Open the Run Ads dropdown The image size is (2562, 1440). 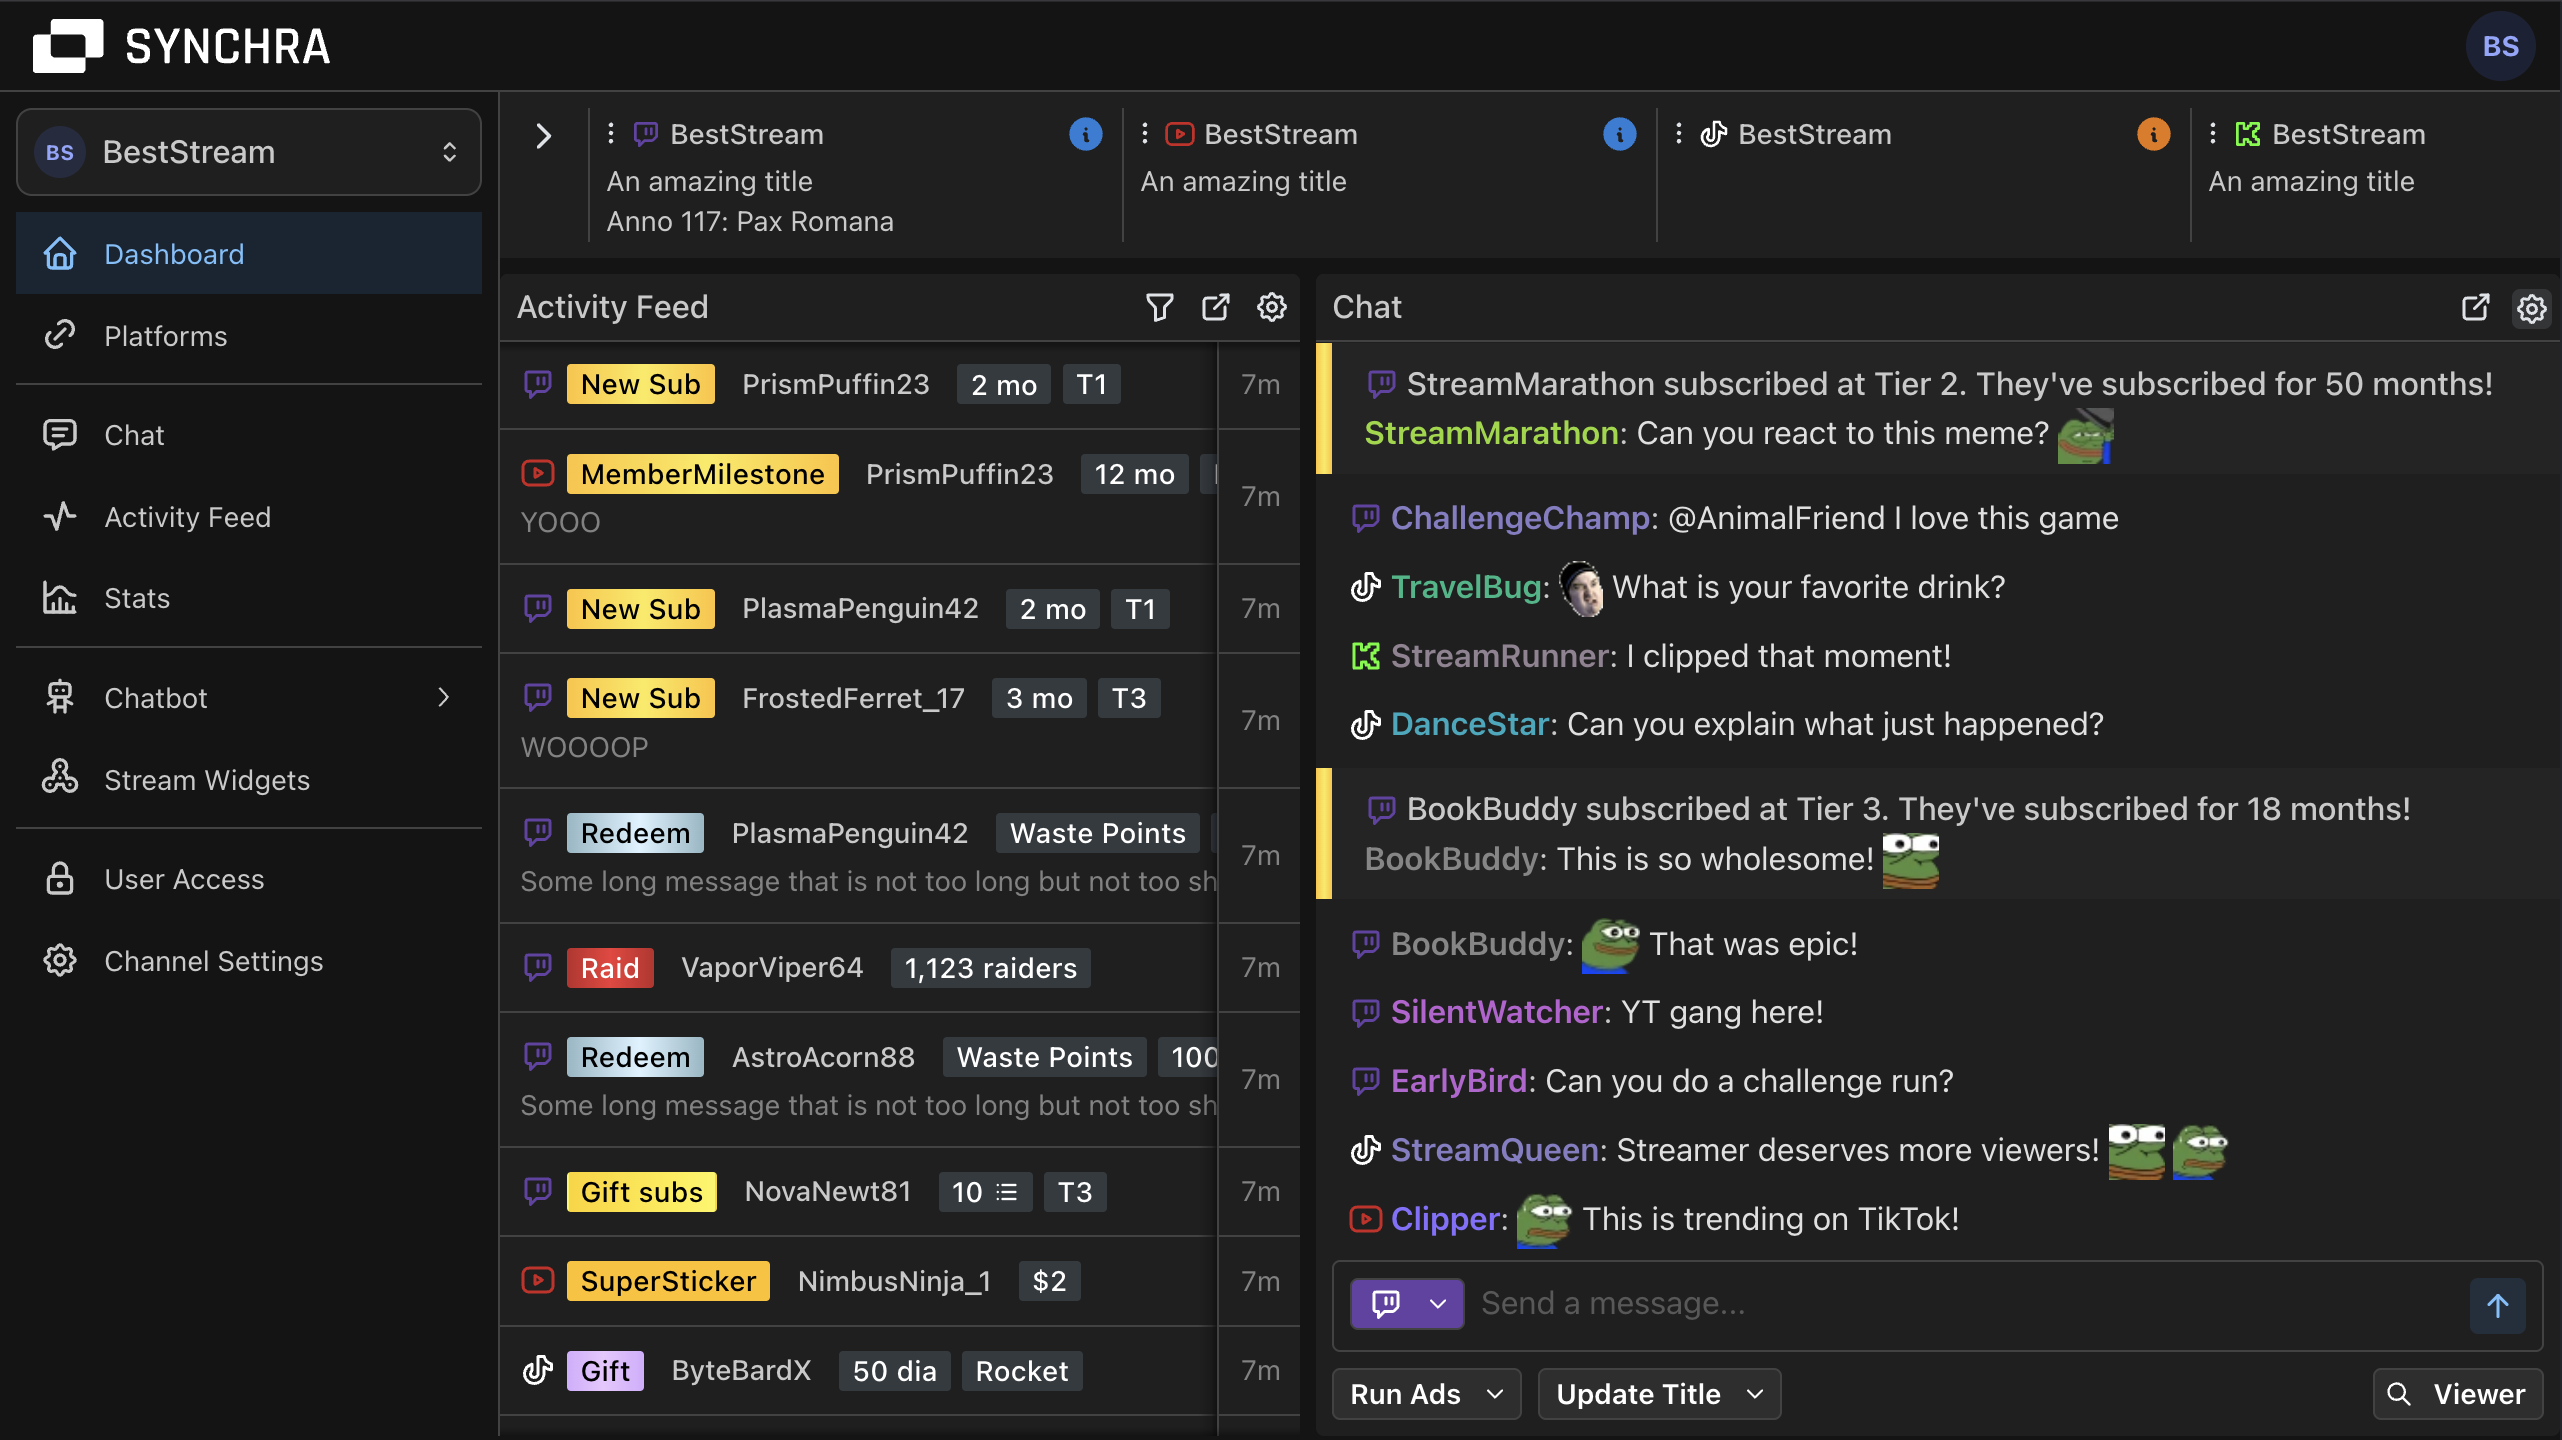coord(1426,1394)
